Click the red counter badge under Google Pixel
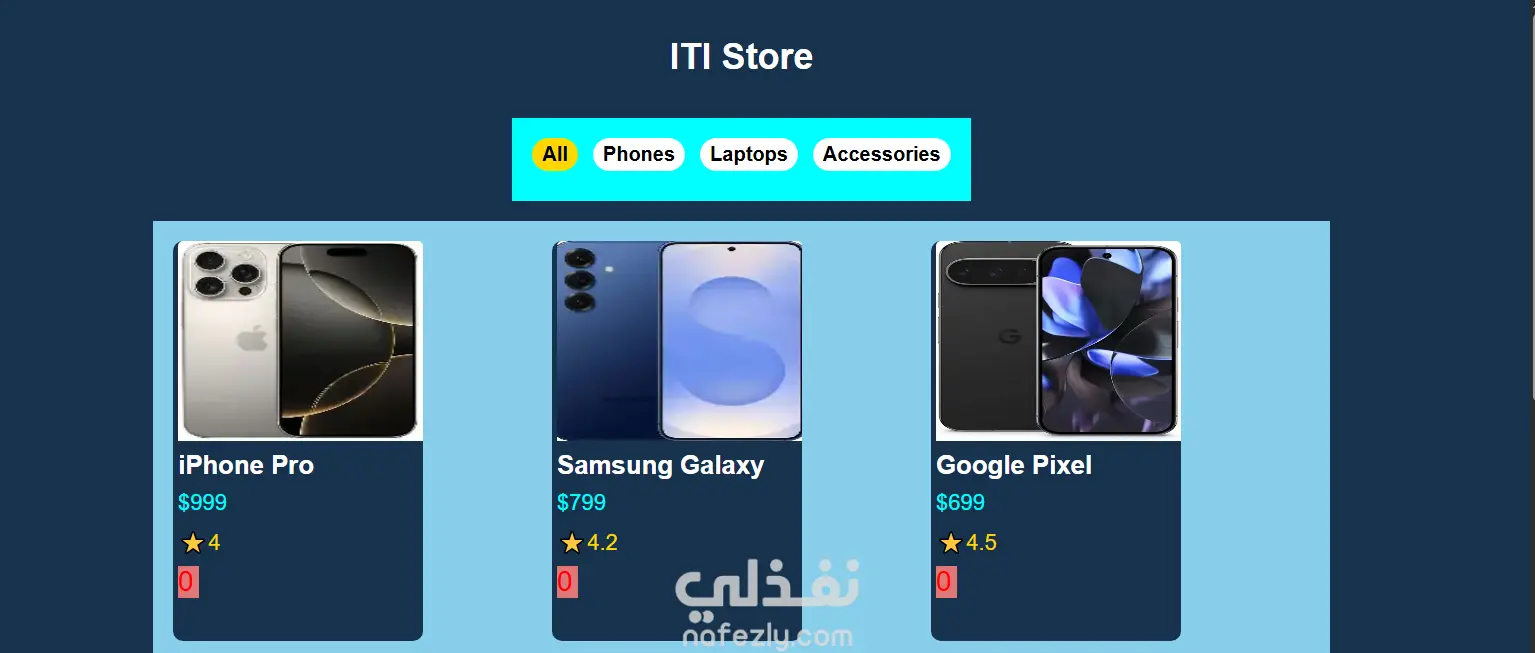 click(946, 582)
